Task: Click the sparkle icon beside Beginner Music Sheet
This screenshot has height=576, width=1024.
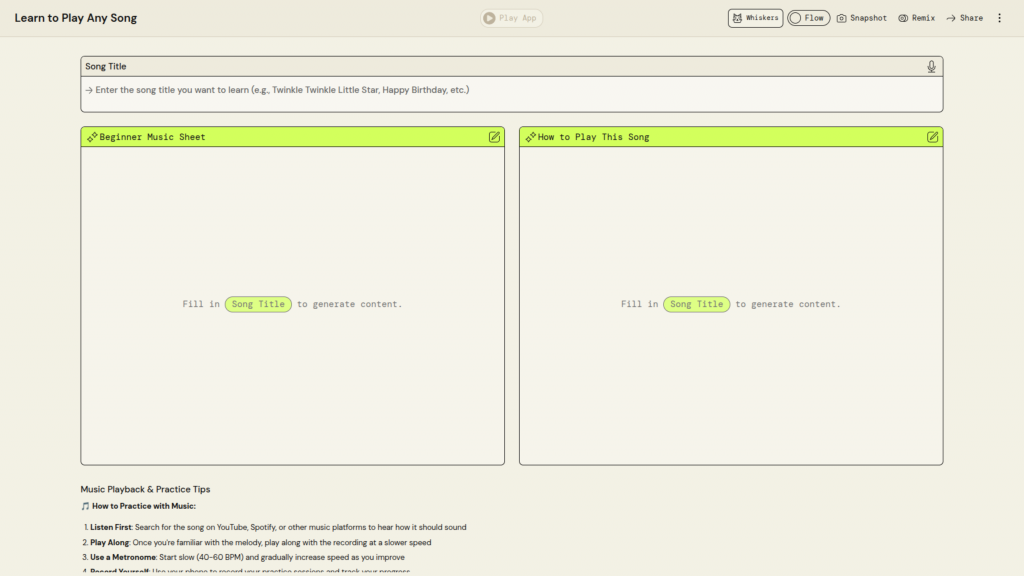Action: click(x=92, y=137)
